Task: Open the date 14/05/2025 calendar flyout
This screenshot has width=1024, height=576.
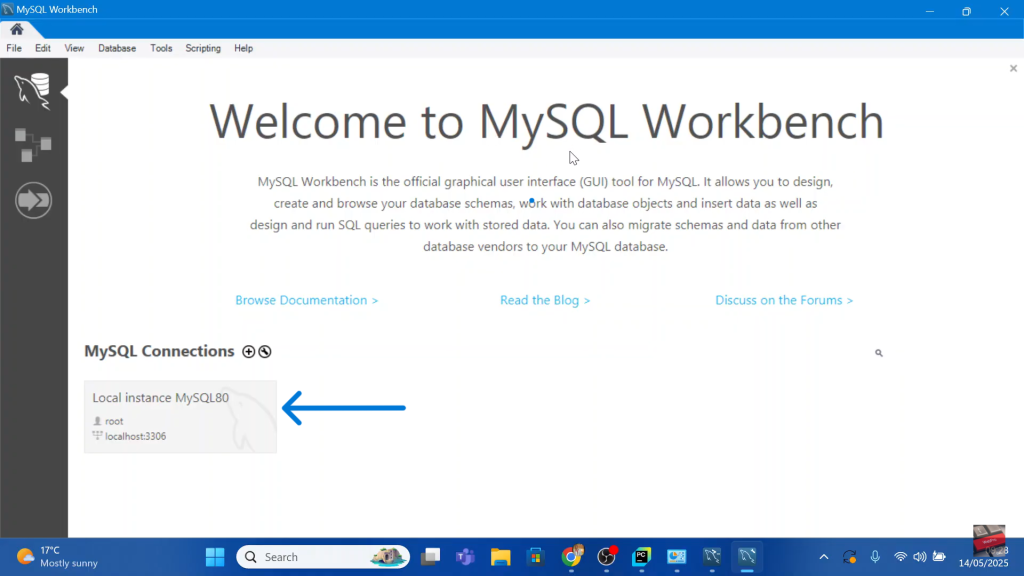Action: coord(984,563)
